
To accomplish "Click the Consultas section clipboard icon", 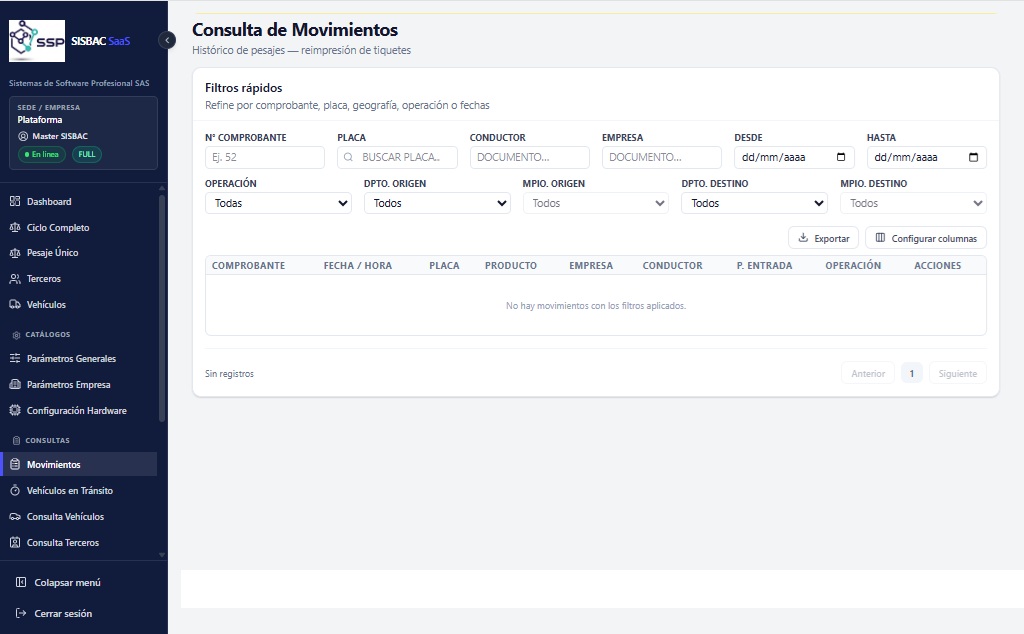I will 16,441.
